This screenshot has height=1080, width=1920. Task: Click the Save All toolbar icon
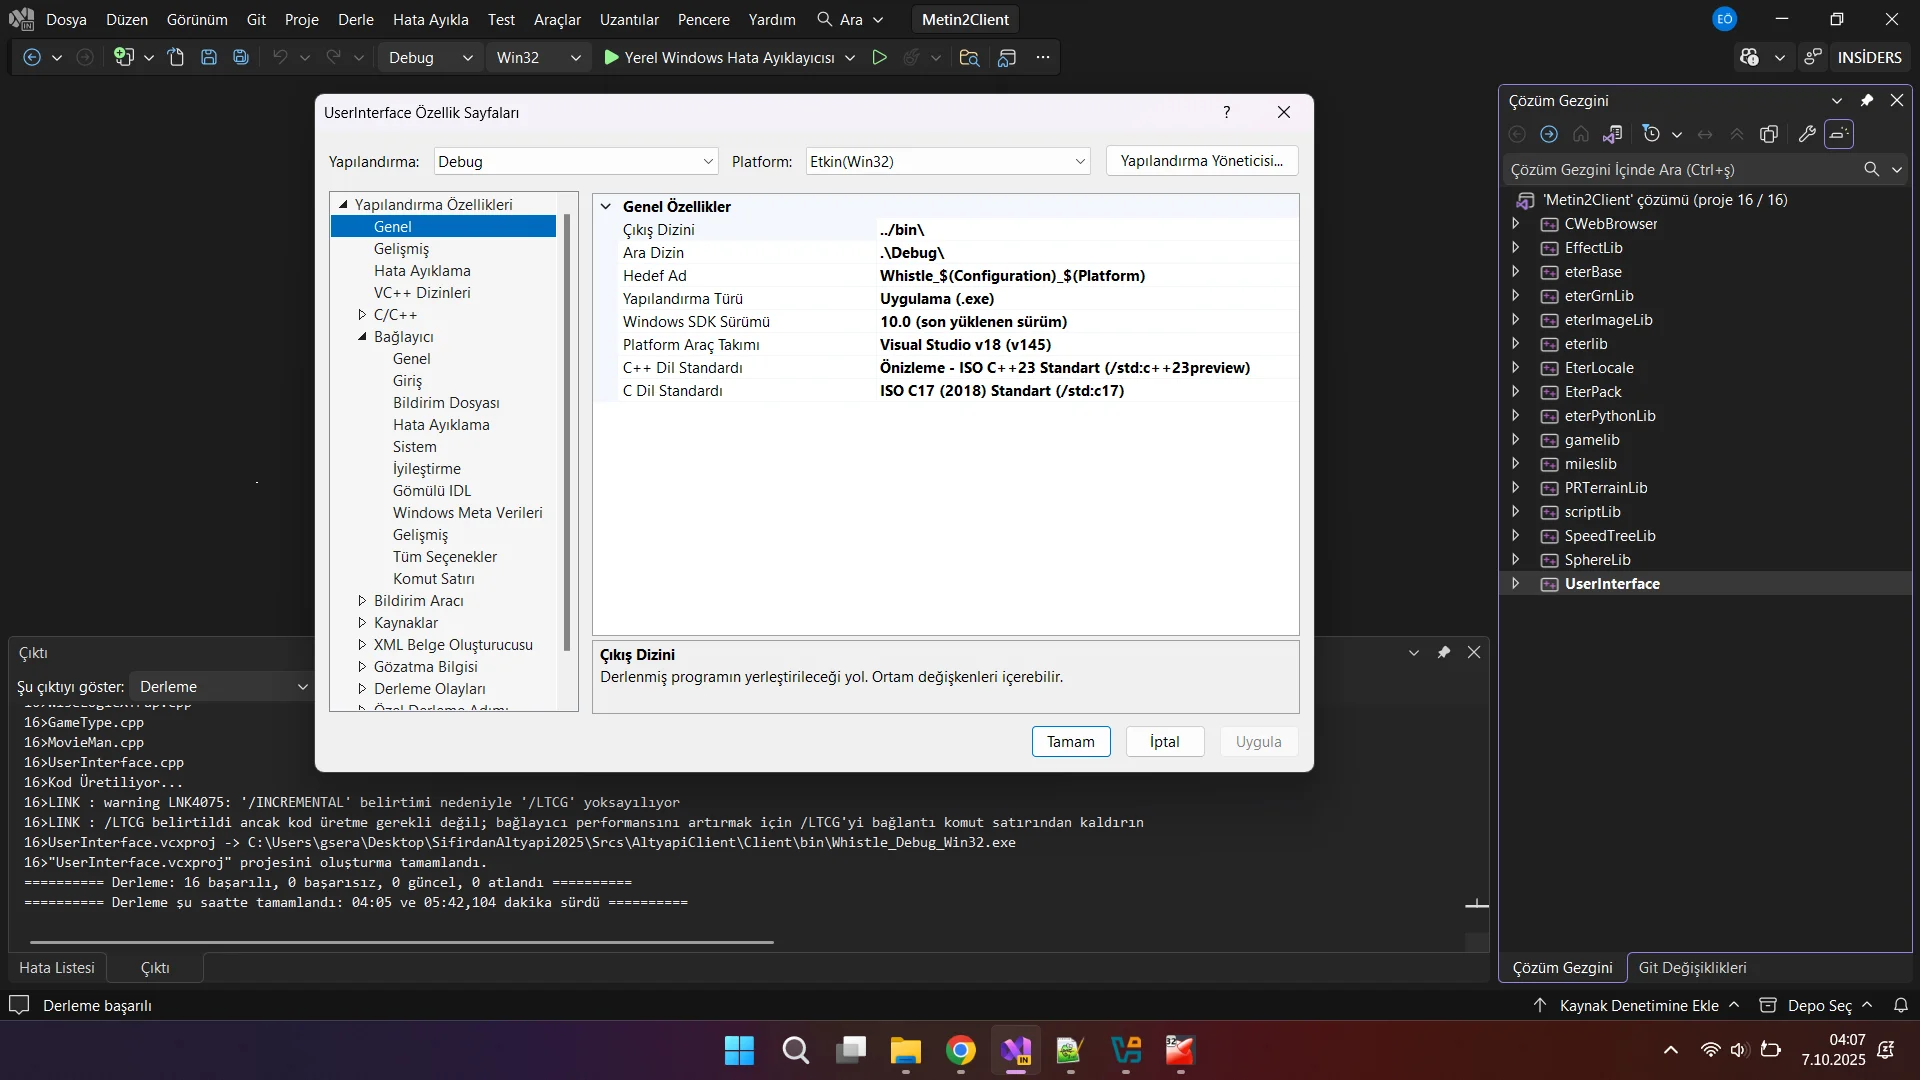click(x=241, y=58)
